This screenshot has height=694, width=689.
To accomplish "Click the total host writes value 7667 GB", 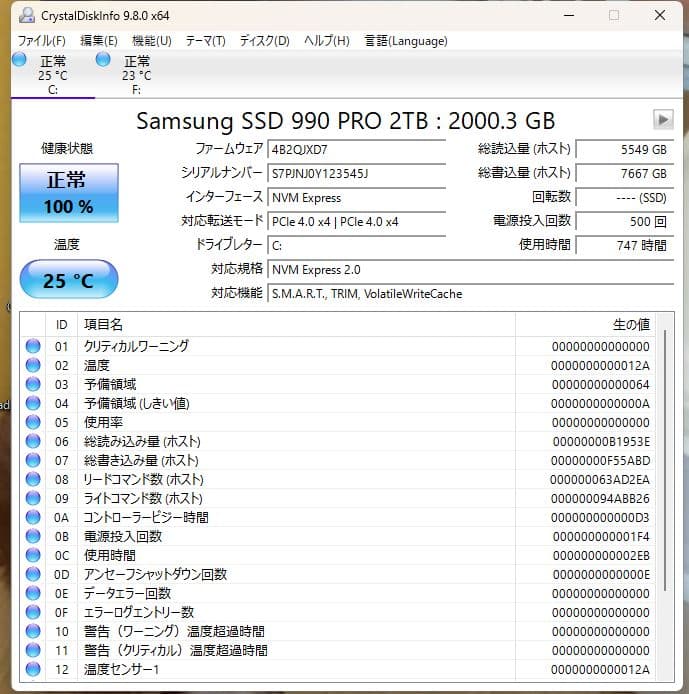I will (x=625, y=174).
